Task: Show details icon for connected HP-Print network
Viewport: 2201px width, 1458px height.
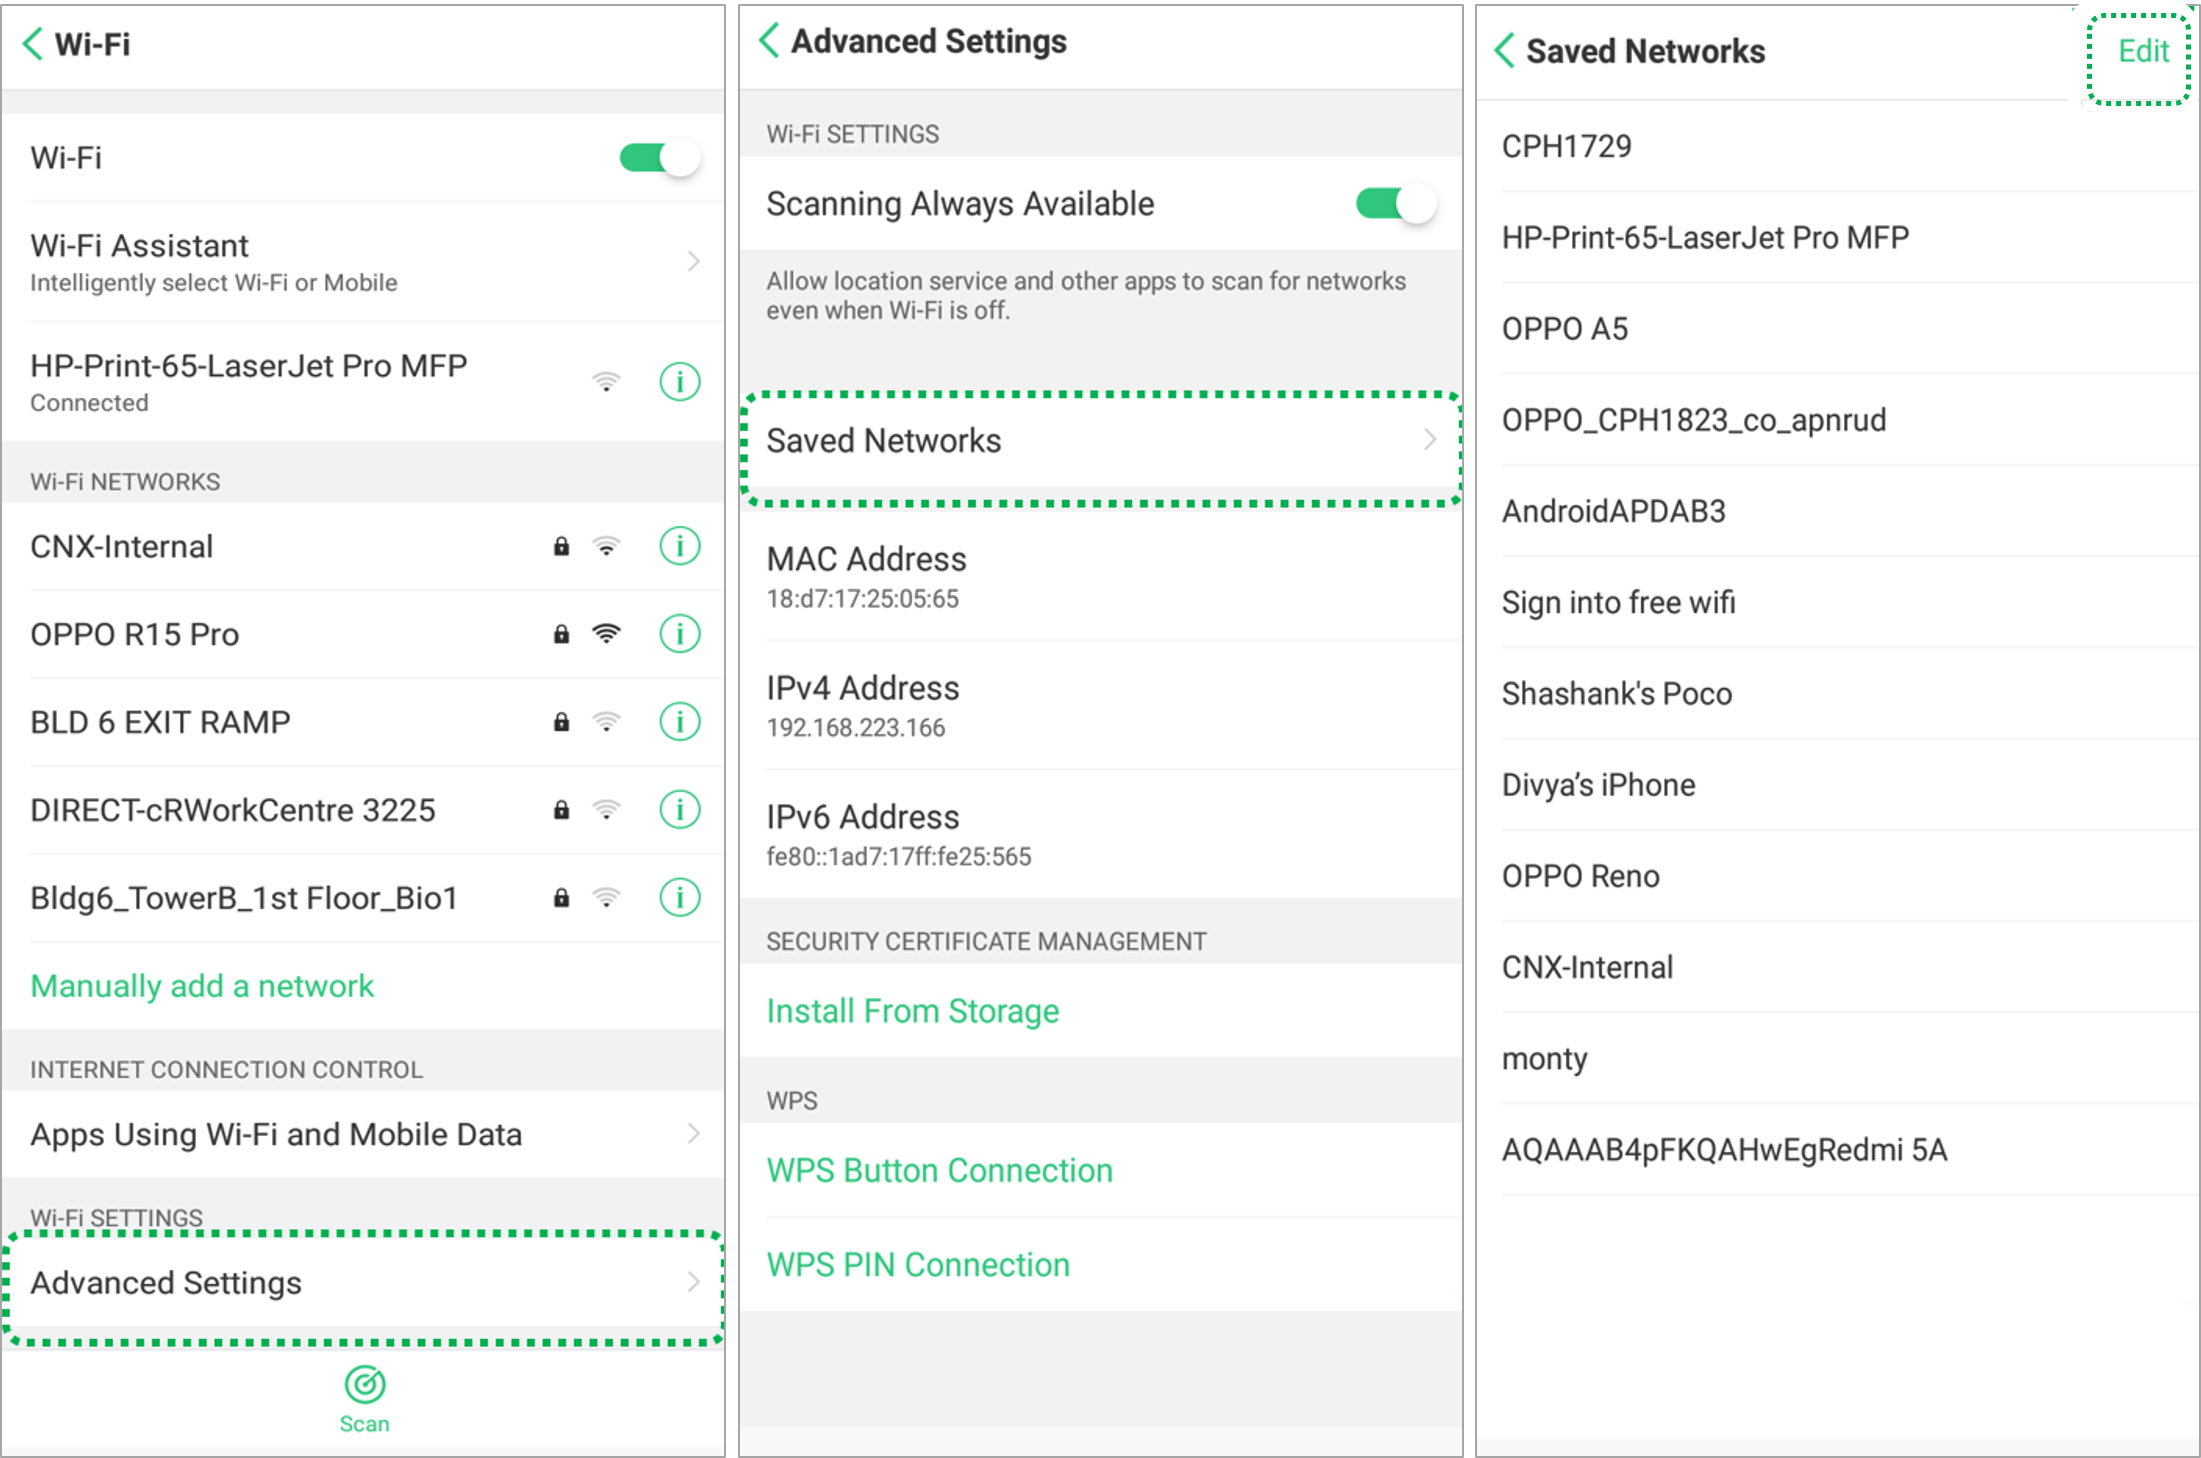Action: [x=679, y=382]
